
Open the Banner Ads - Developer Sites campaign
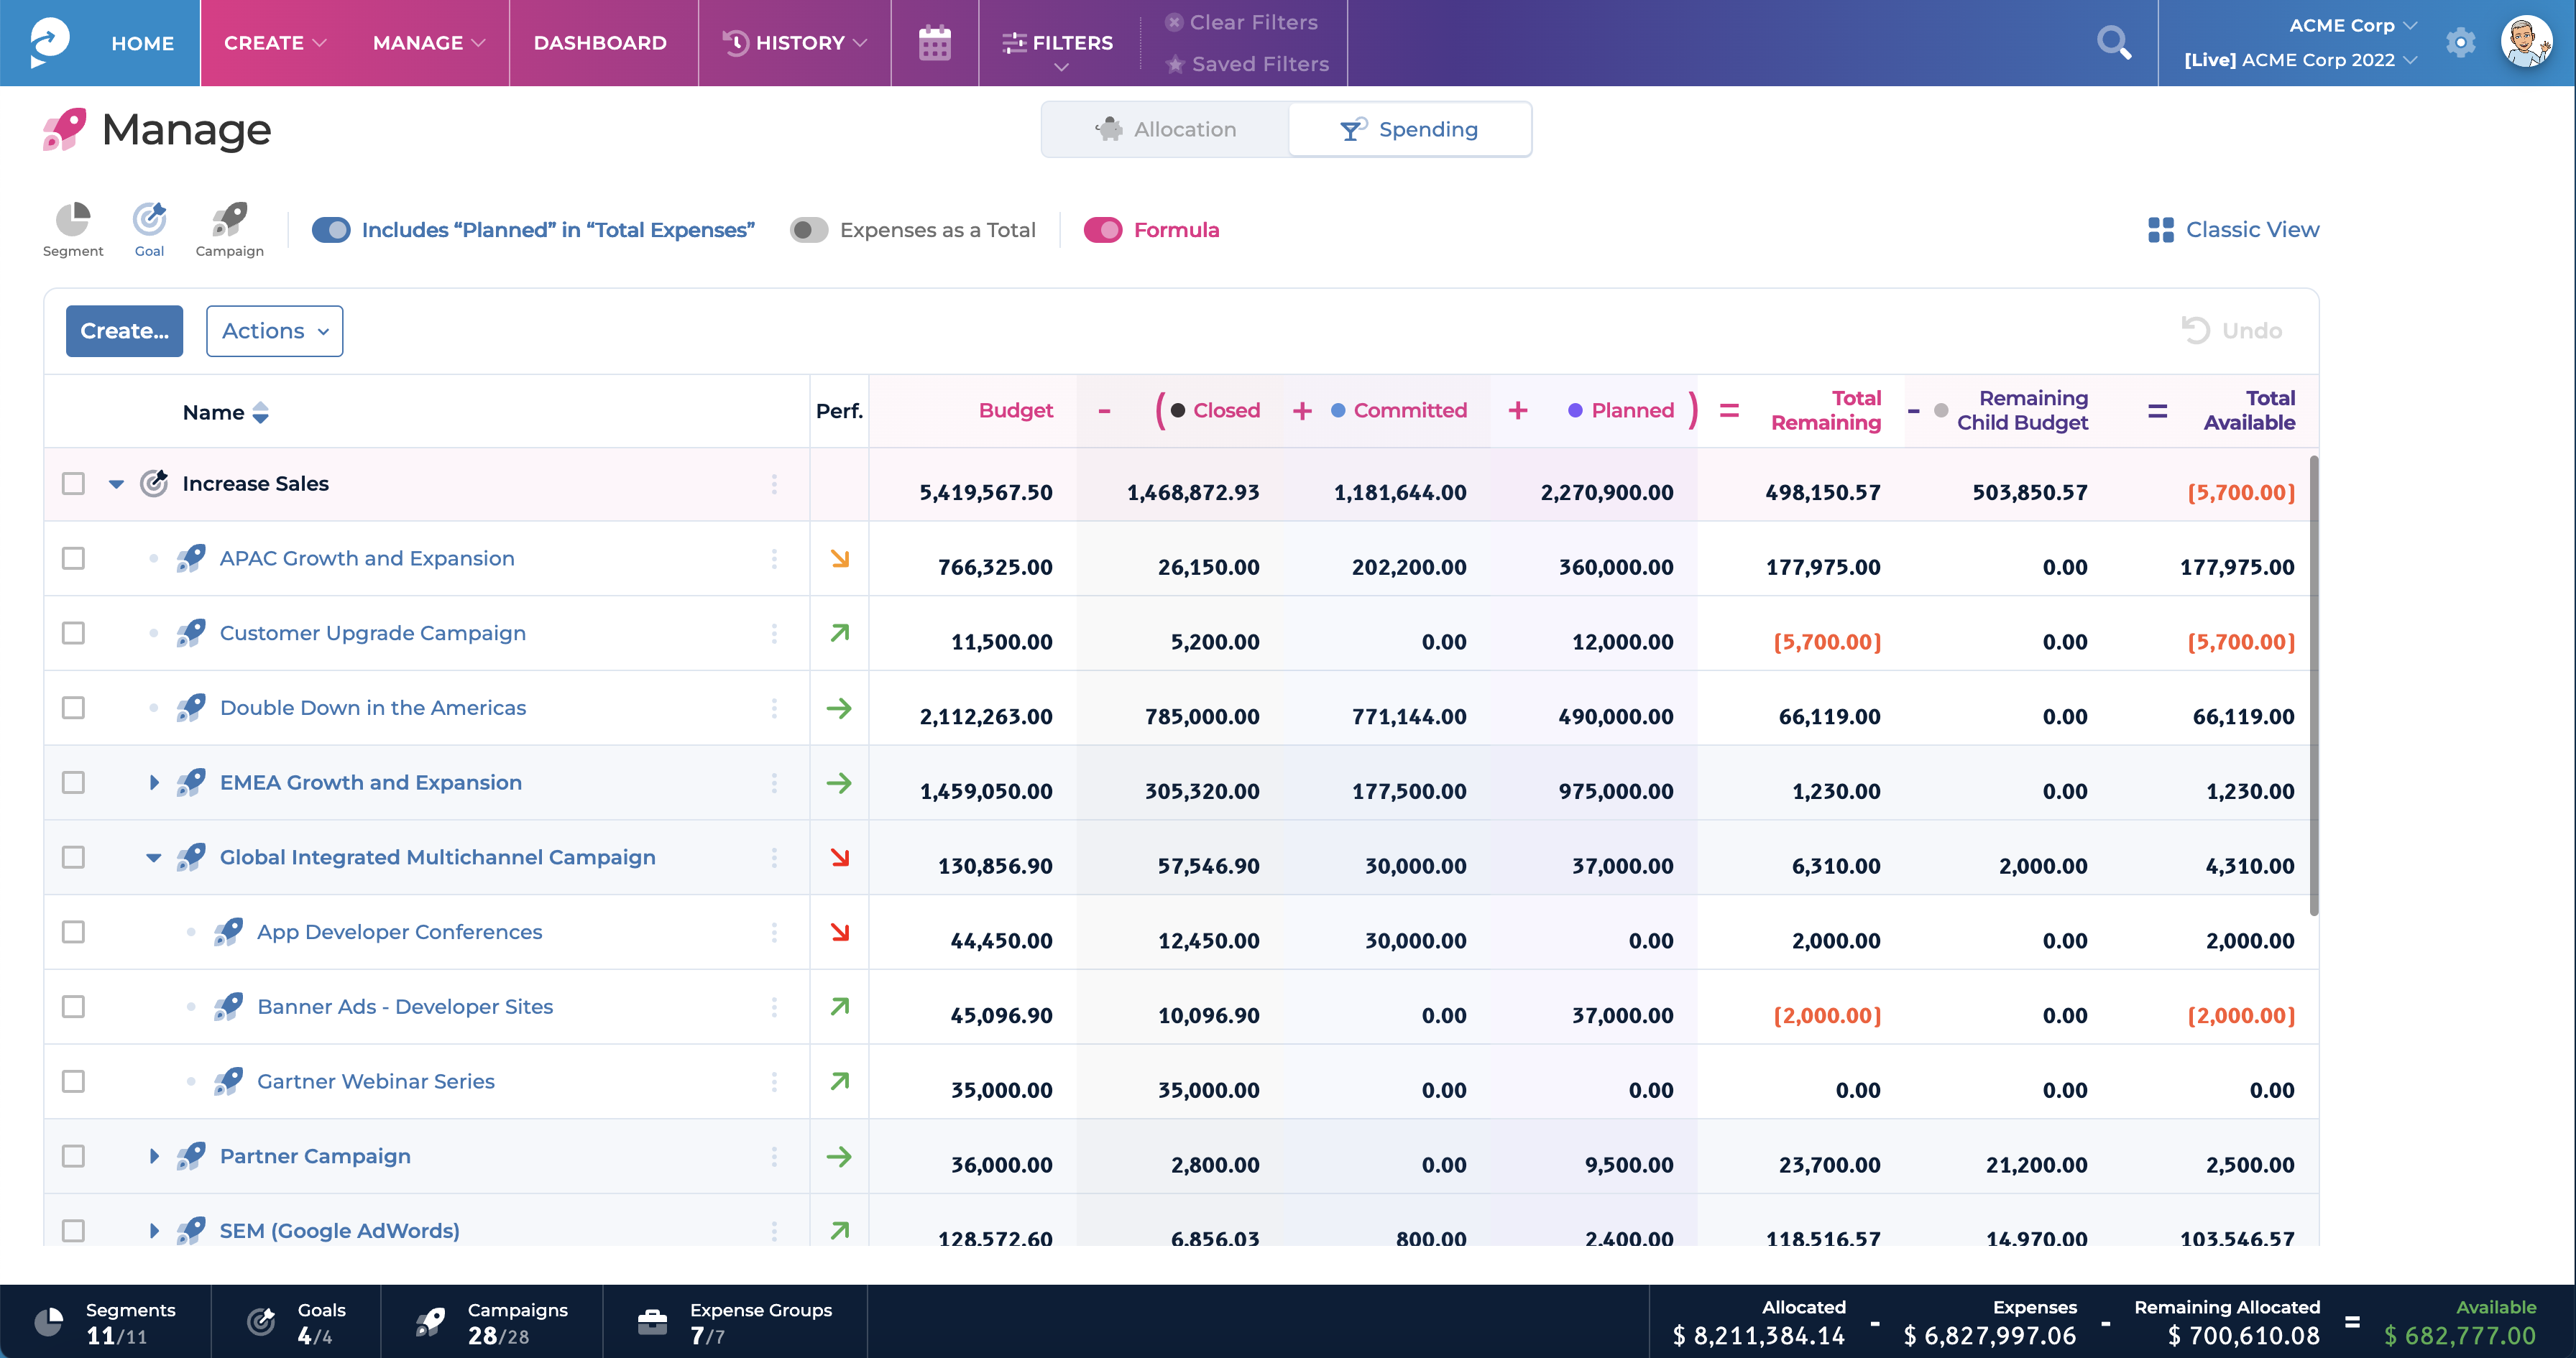pyautogui.click(x=405, y=1007)
